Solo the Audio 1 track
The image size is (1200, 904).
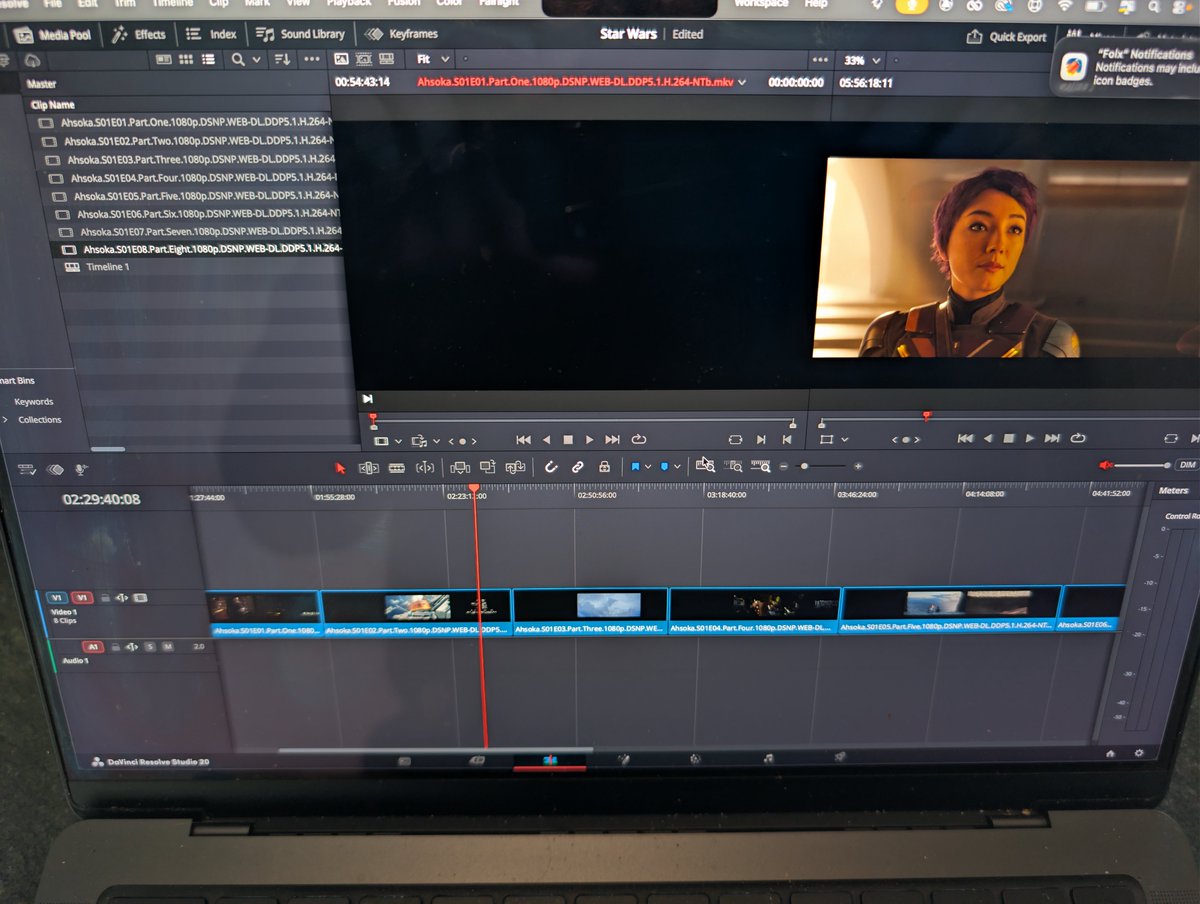coord(150,647)
